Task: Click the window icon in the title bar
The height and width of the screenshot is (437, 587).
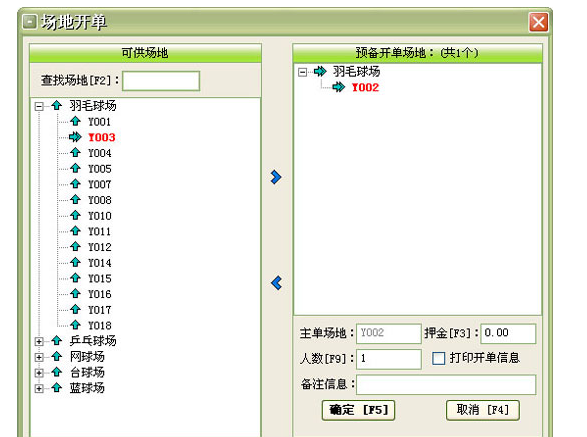Action: click(30, 22)
